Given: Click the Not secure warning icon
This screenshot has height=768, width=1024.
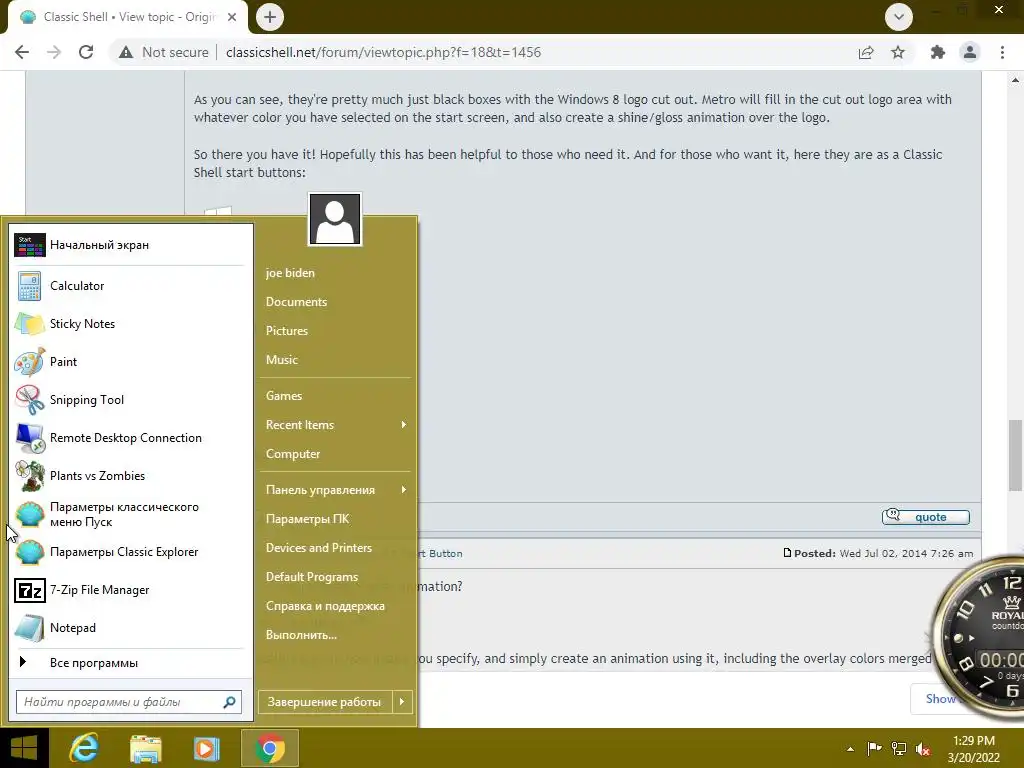Looking at the screenshot, I should 126,52.
